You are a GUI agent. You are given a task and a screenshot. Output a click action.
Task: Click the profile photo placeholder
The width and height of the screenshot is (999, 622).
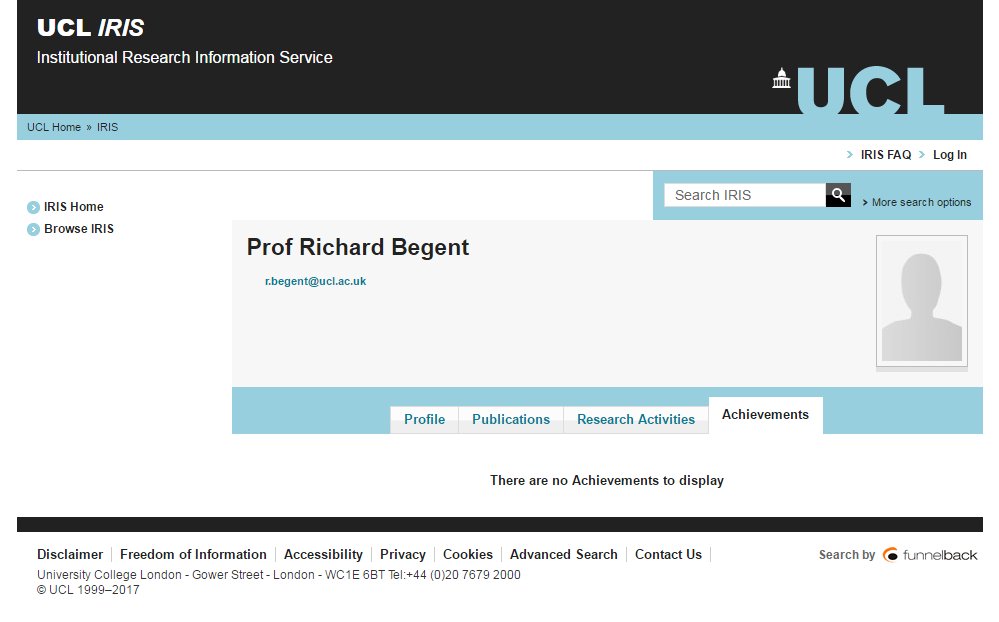click(921, 301)
